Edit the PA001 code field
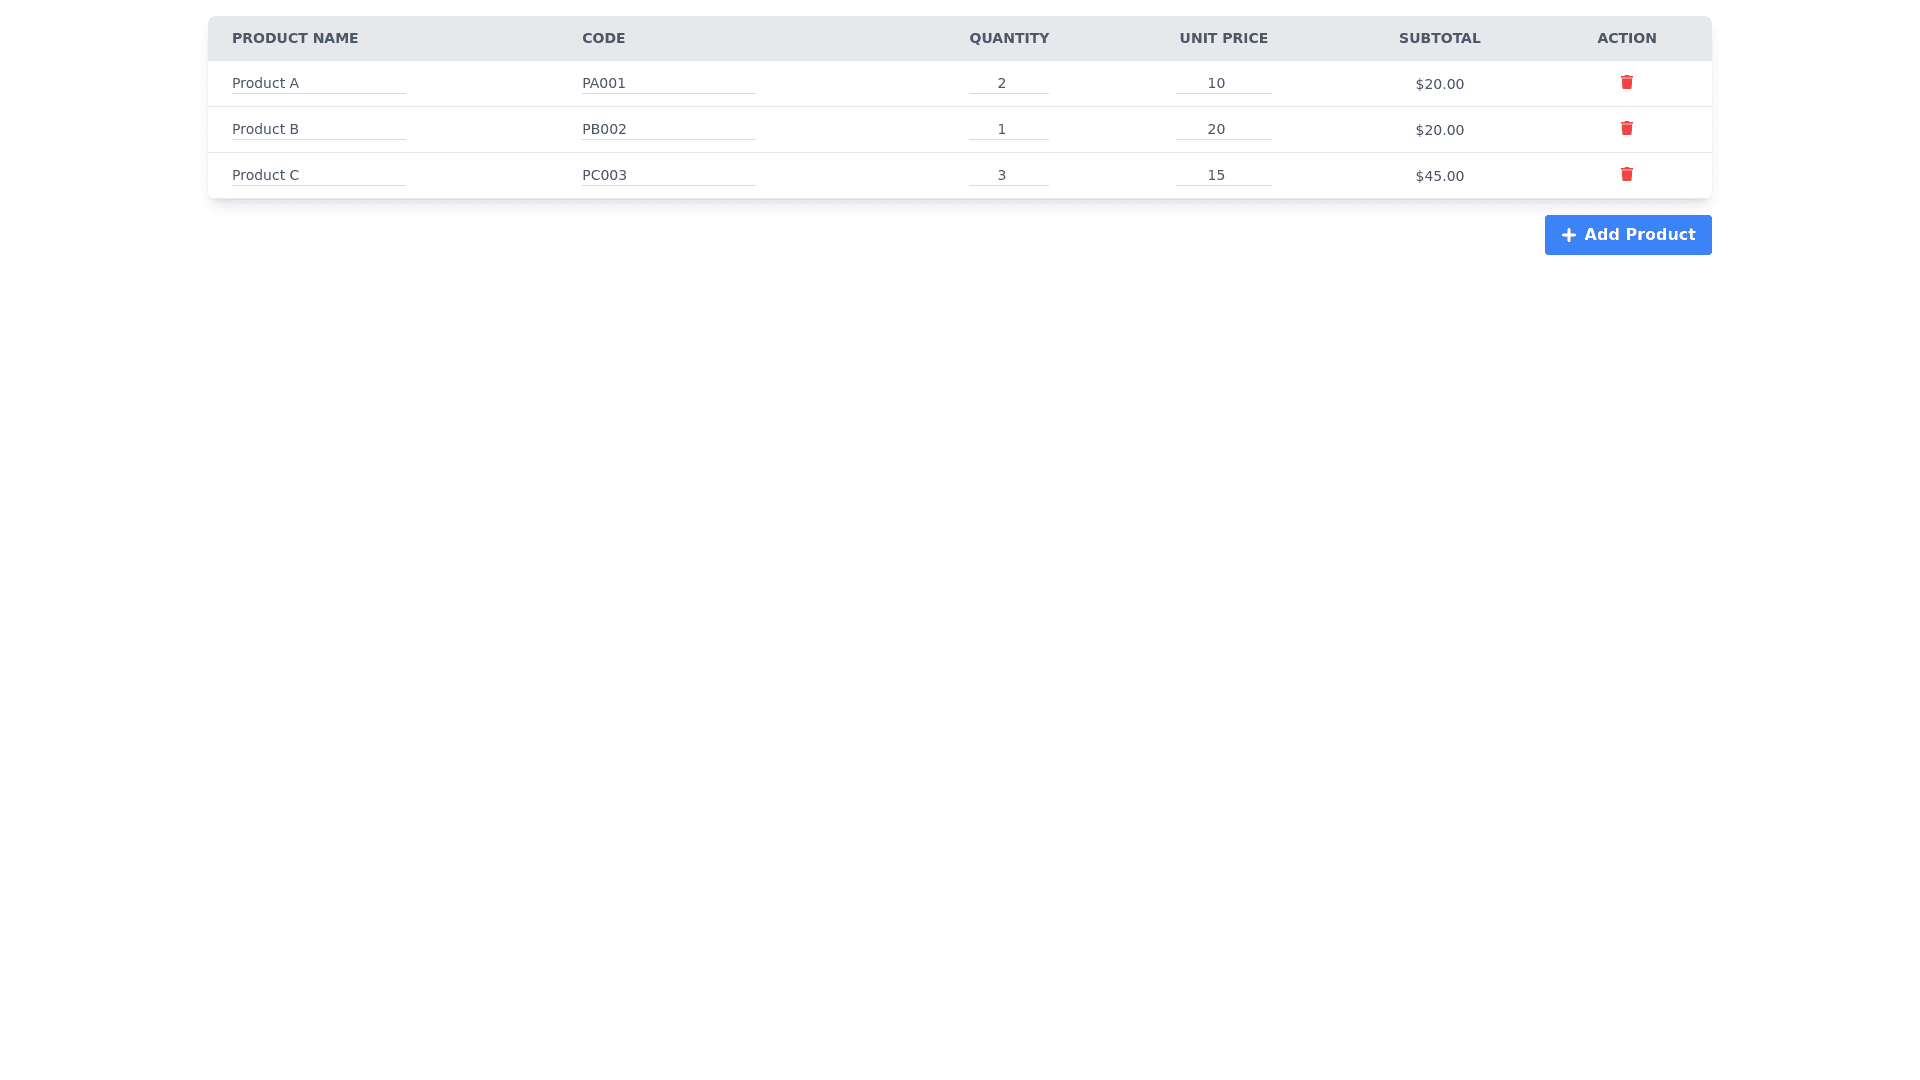The width and height of the screenshot is (1920, 1080). (668, 83)
